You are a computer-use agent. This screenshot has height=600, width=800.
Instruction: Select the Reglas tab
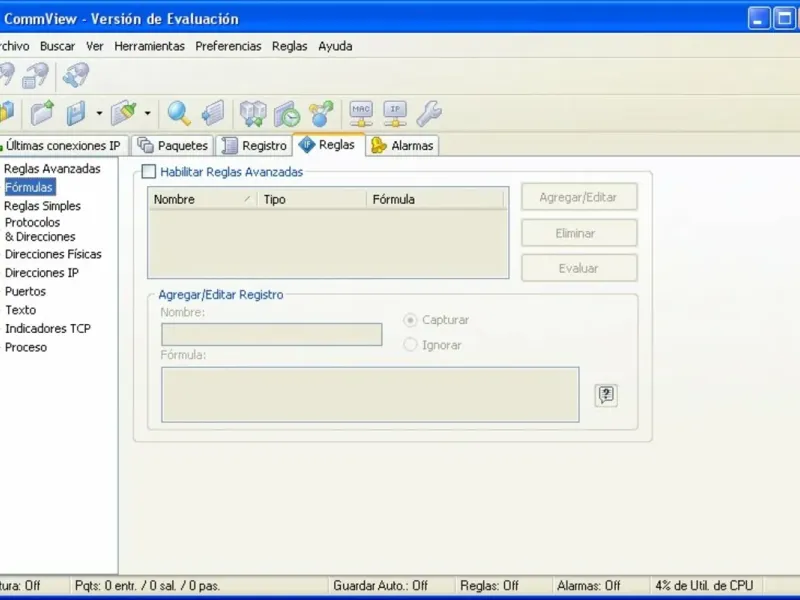tap(329, 145)
